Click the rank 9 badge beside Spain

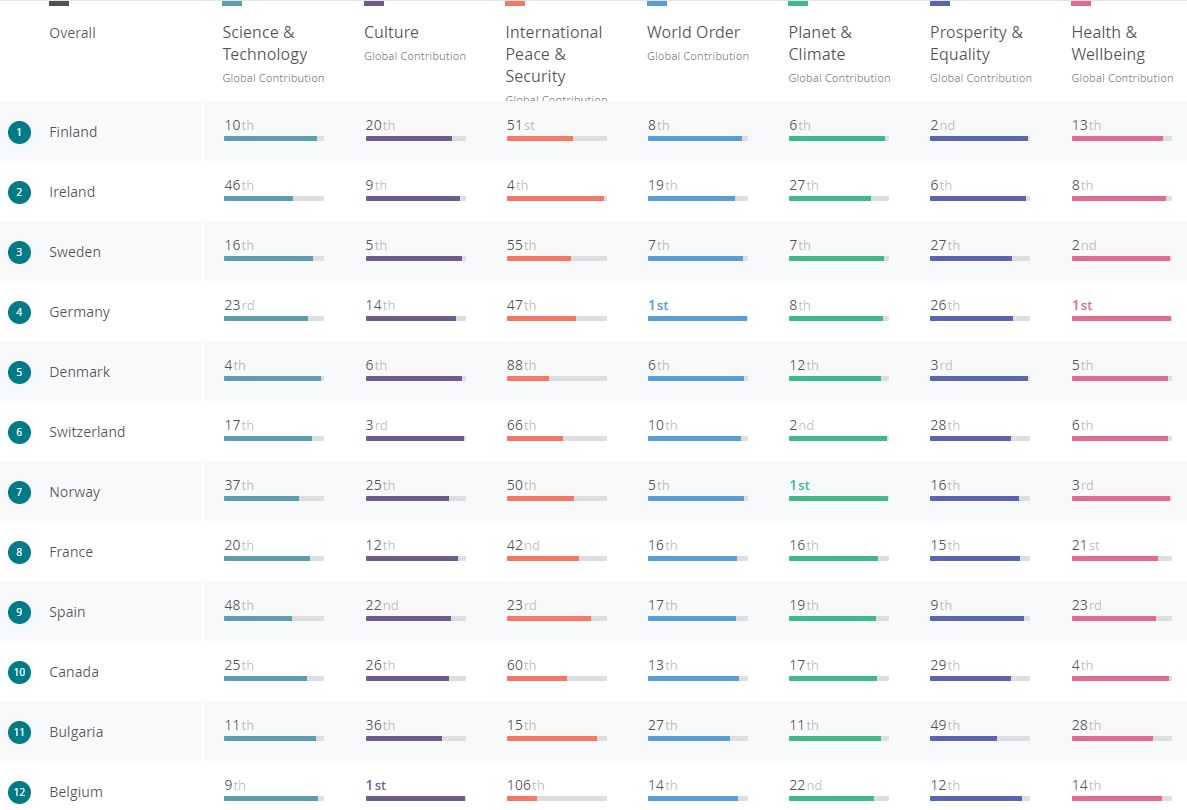[x=20, y=612]
